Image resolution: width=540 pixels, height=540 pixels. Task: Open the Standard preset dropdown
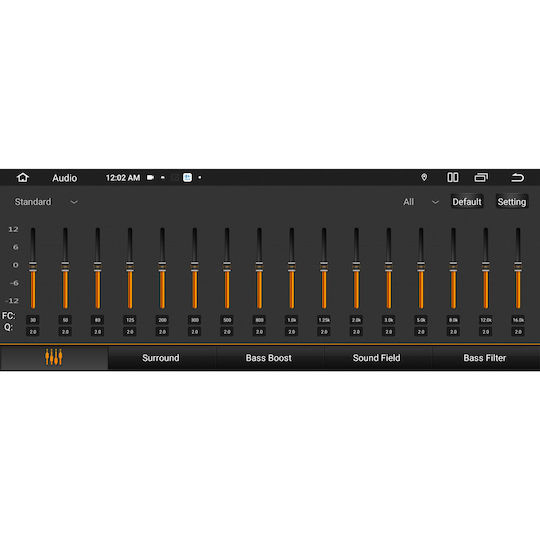tap(46, 202)
